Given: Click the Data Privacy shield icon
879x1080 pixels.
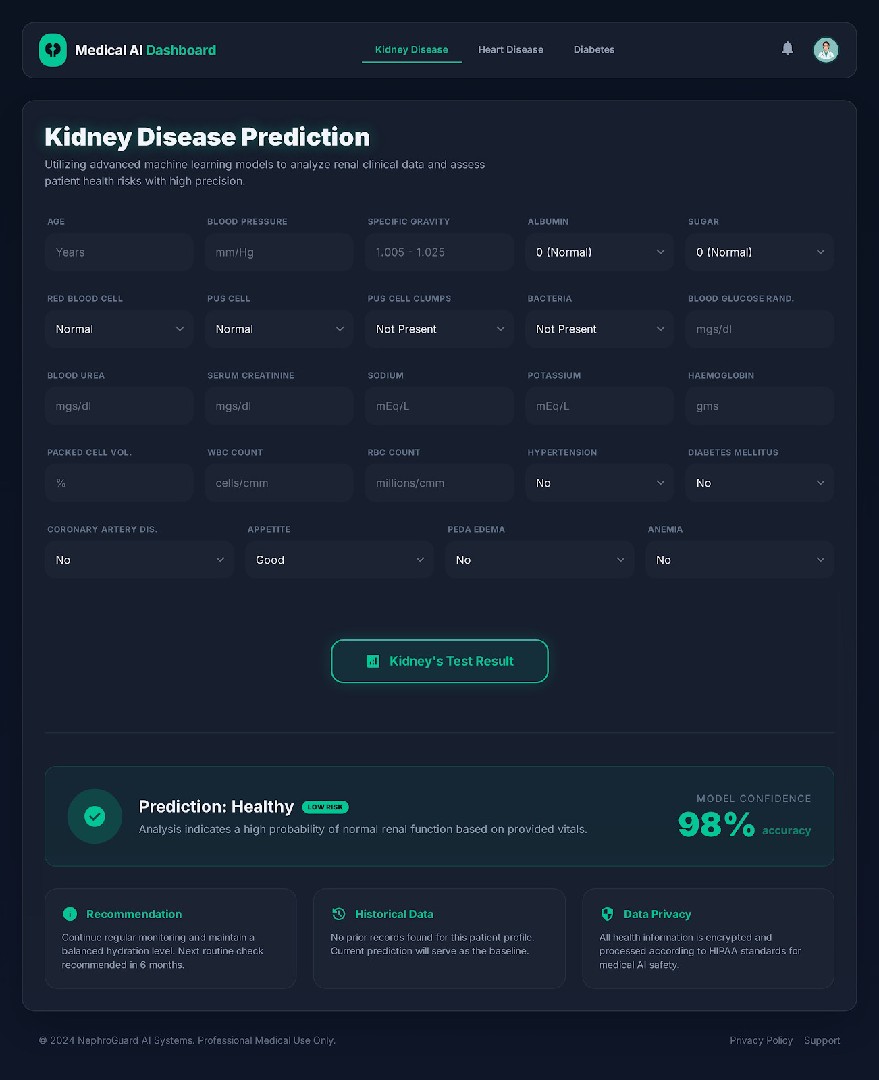Looking at the screenshot, I should (x=607, y=913).
